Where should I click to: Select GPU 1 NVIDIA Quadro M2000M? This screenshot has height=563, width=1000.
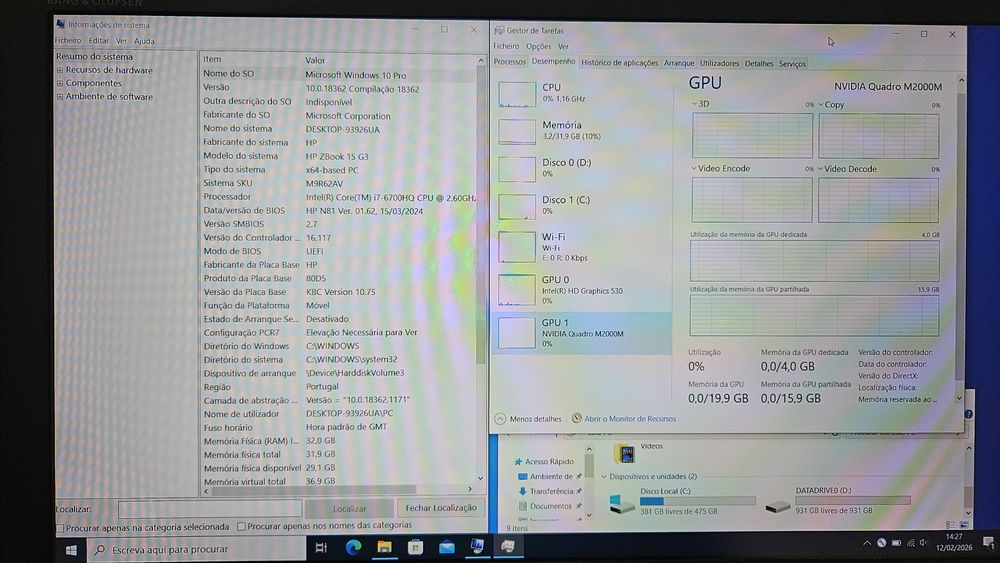click(581, 332)
